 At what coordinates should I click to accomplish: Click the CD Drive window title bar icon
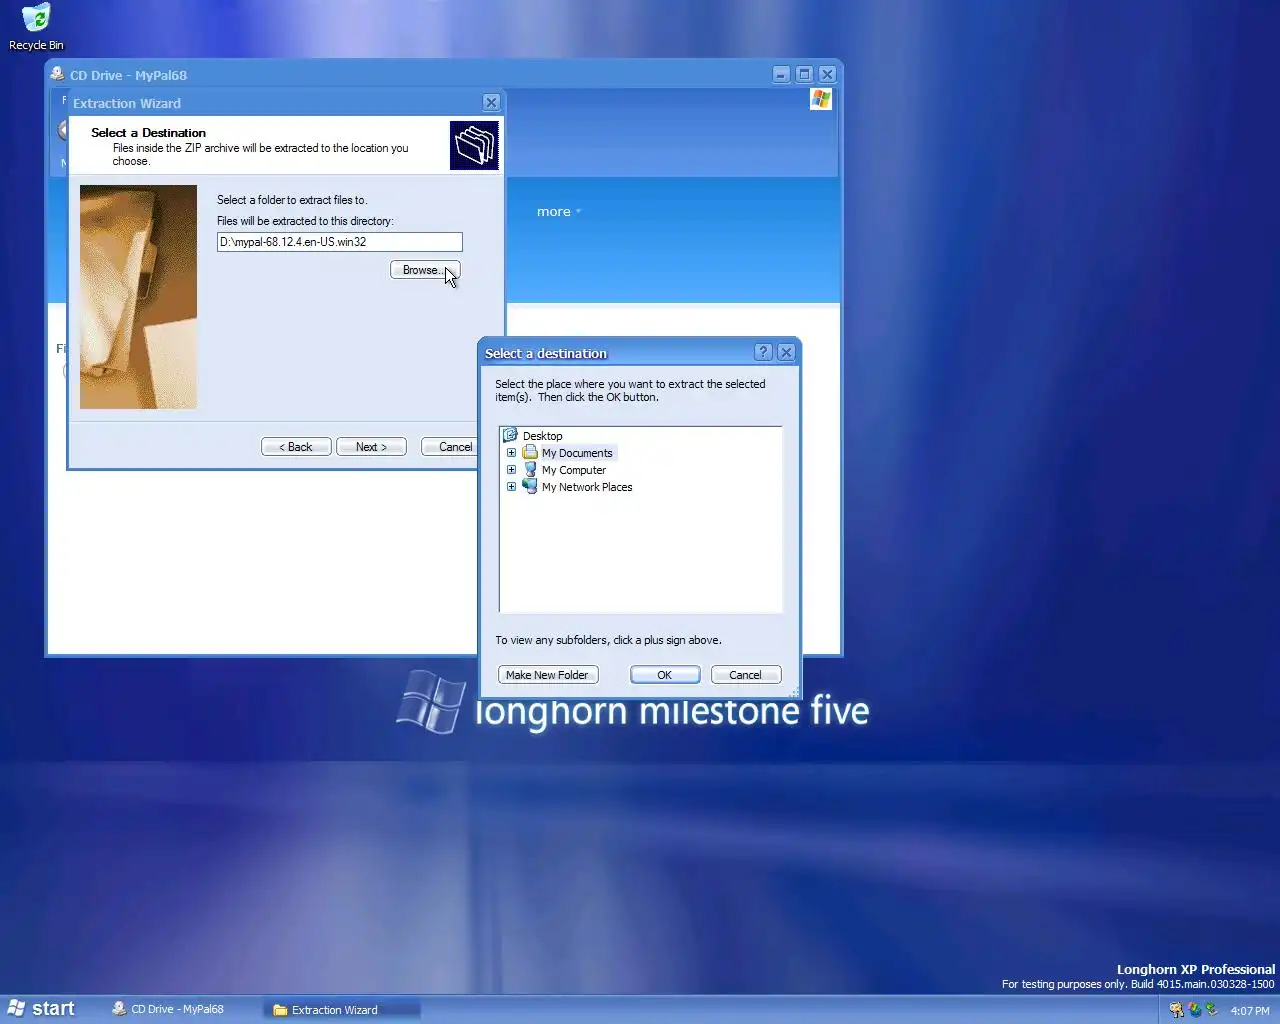[58, 74]
